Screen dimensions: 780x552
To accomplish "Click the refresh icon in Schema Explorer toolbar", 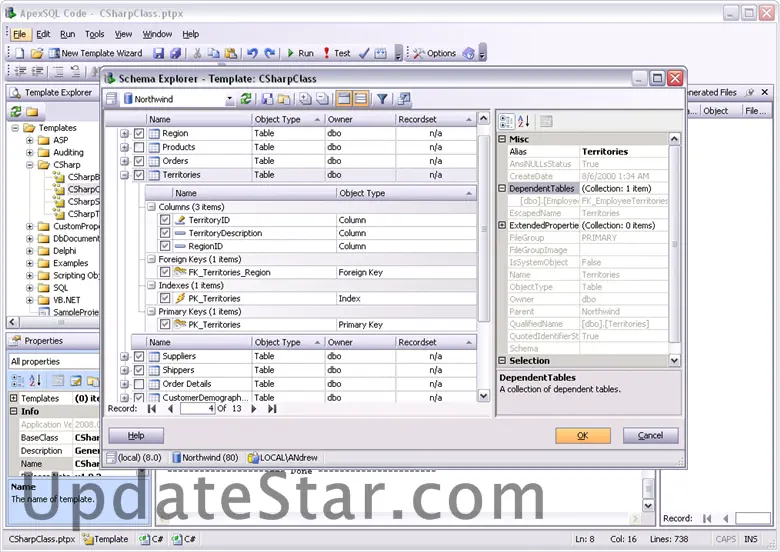I will click(x=246, y=99).
